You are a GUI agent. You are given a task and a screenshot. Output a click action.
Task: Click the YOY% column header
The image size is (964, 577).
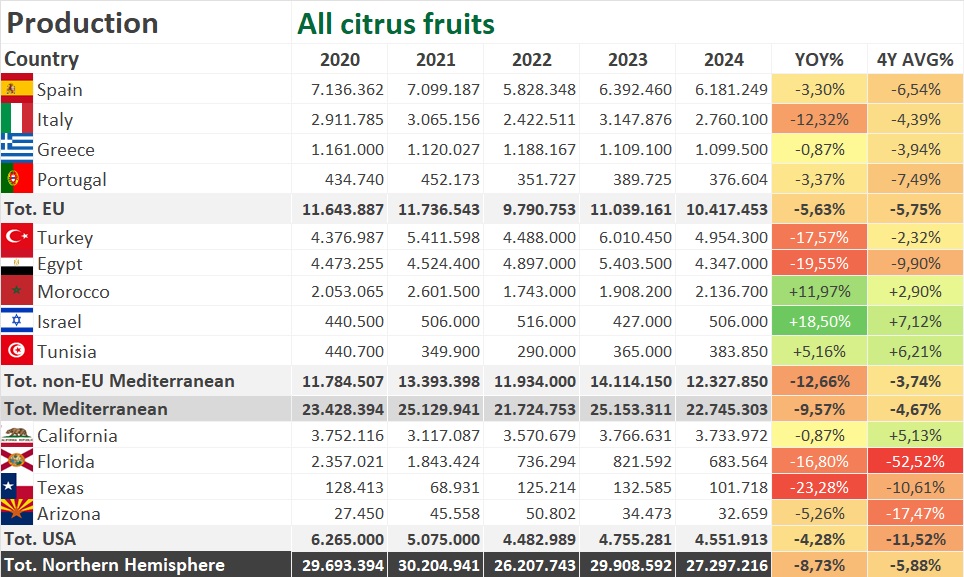coord(819,59)
